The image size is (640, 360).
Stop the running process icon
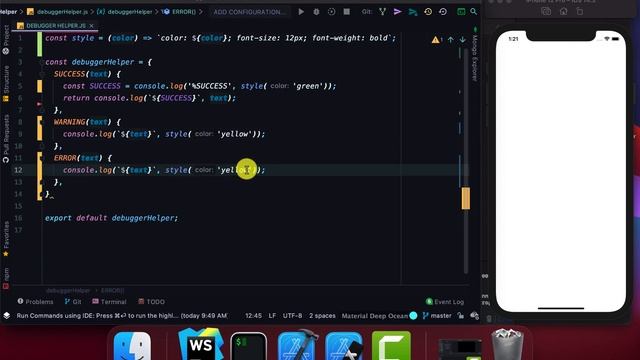pyautogui.click(x=347, y=12)
